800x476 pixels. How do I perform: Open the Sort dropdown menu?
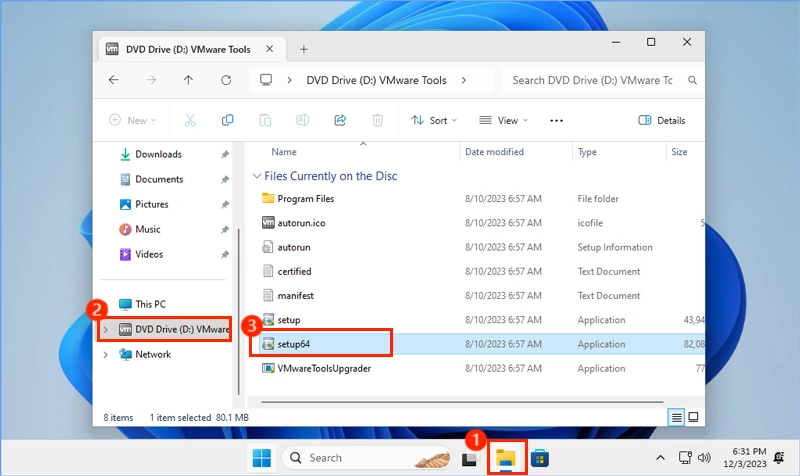click(x=434, y=120)
